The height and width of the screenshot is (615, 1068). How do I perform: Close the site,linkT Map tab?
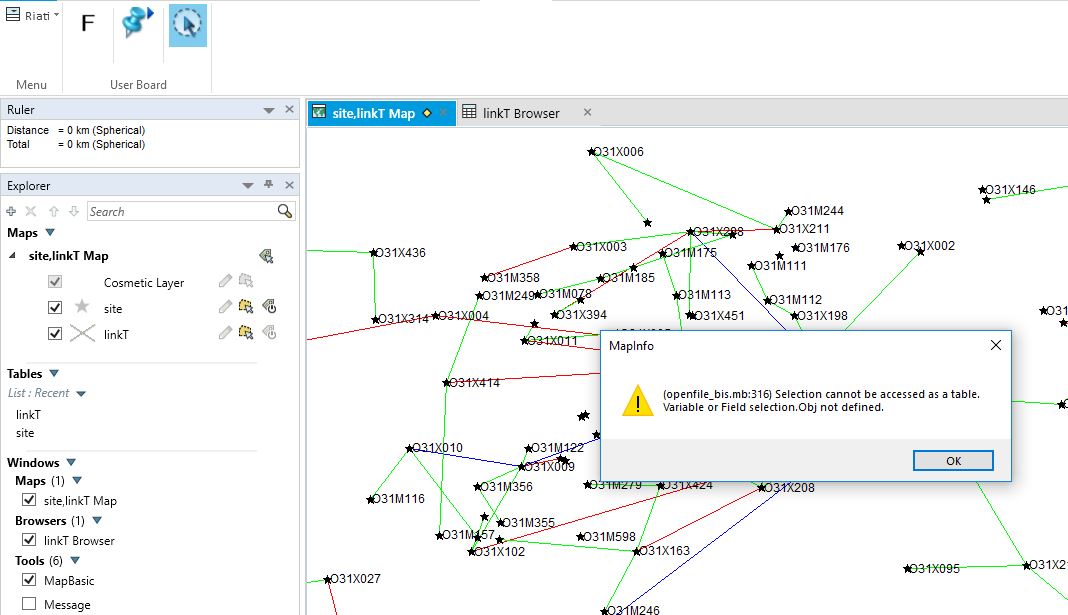click(x=444, y=112)
